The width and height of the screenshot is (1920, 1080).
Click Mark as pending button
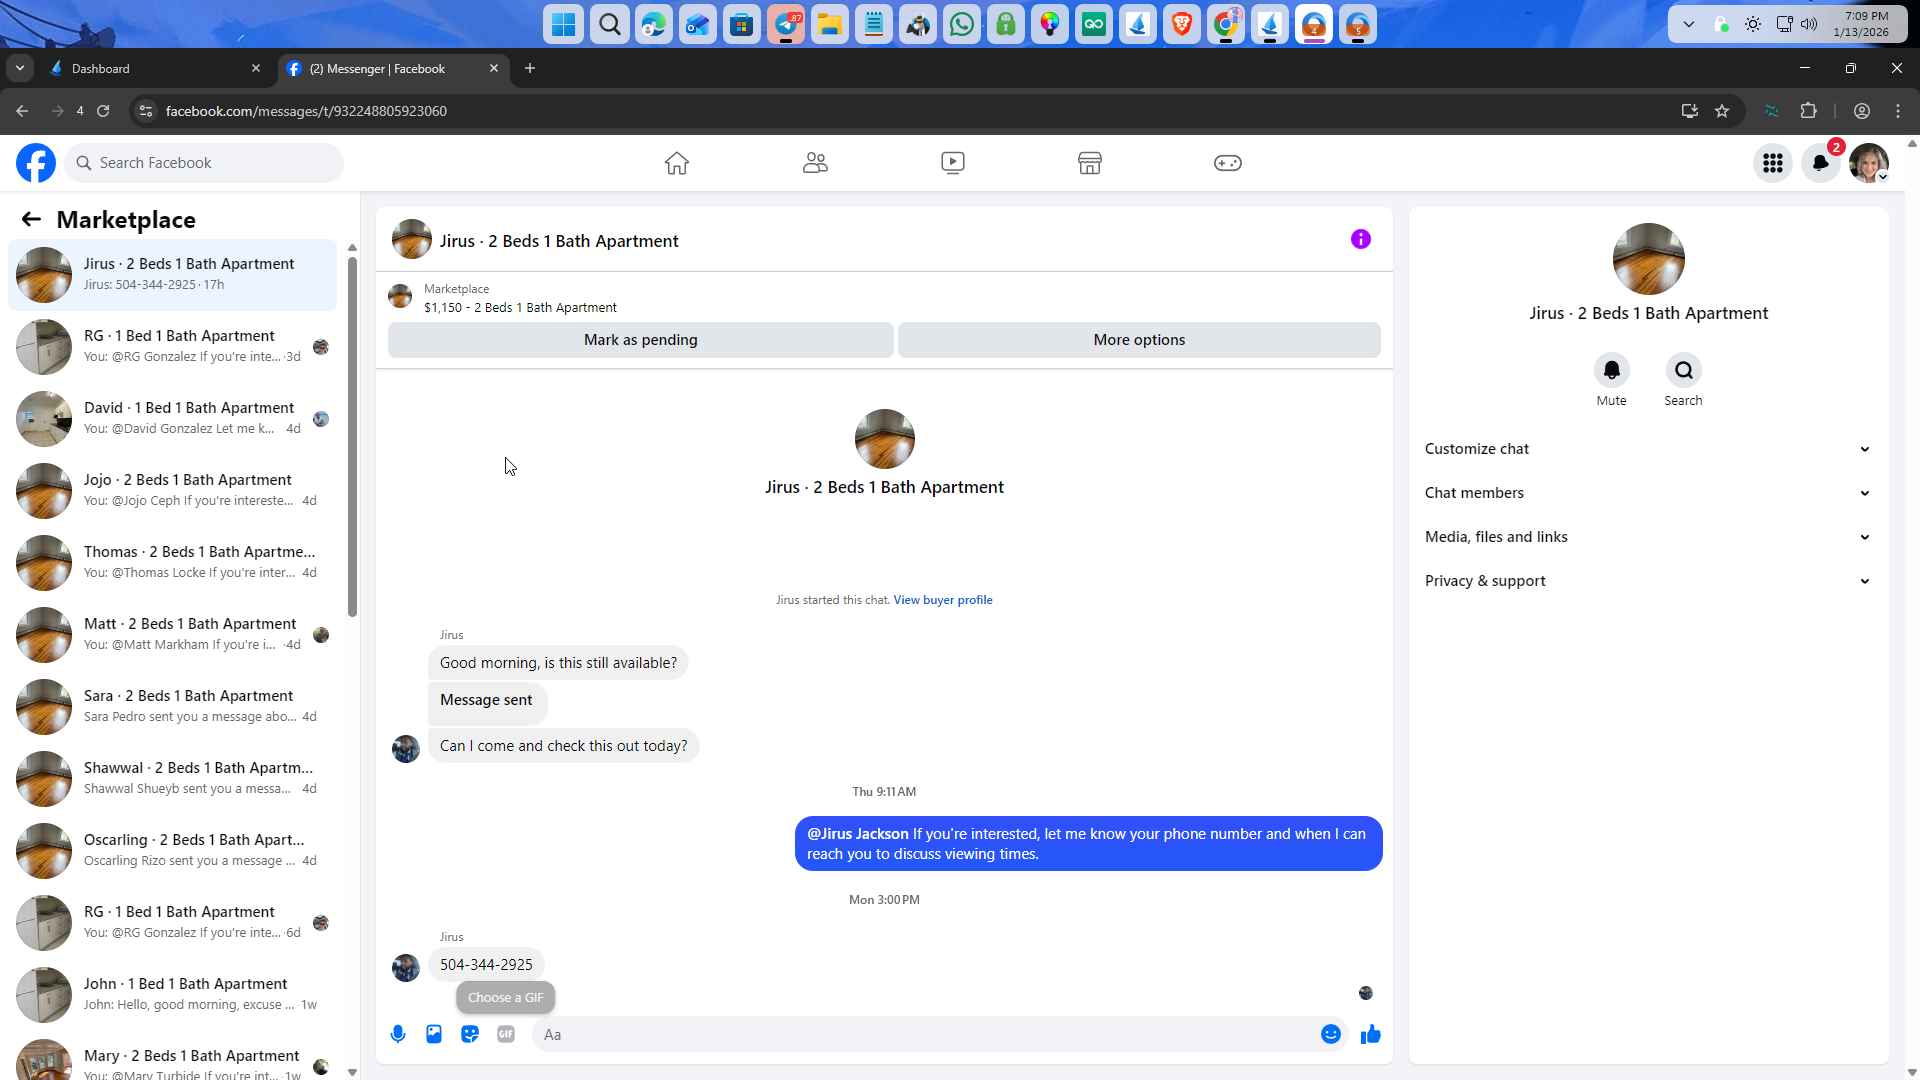coord(640,340)
